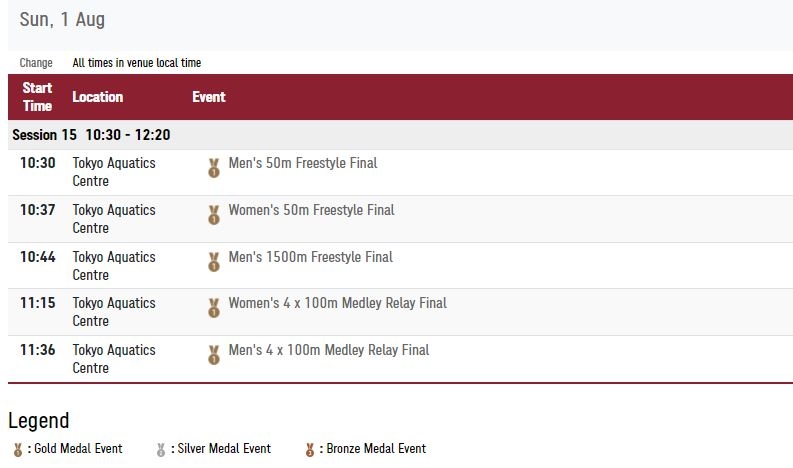Viewport: 793px width, 468px height.
Task: Click the Silver Medal Event legend icon
Action: click(x=161, y=450)
